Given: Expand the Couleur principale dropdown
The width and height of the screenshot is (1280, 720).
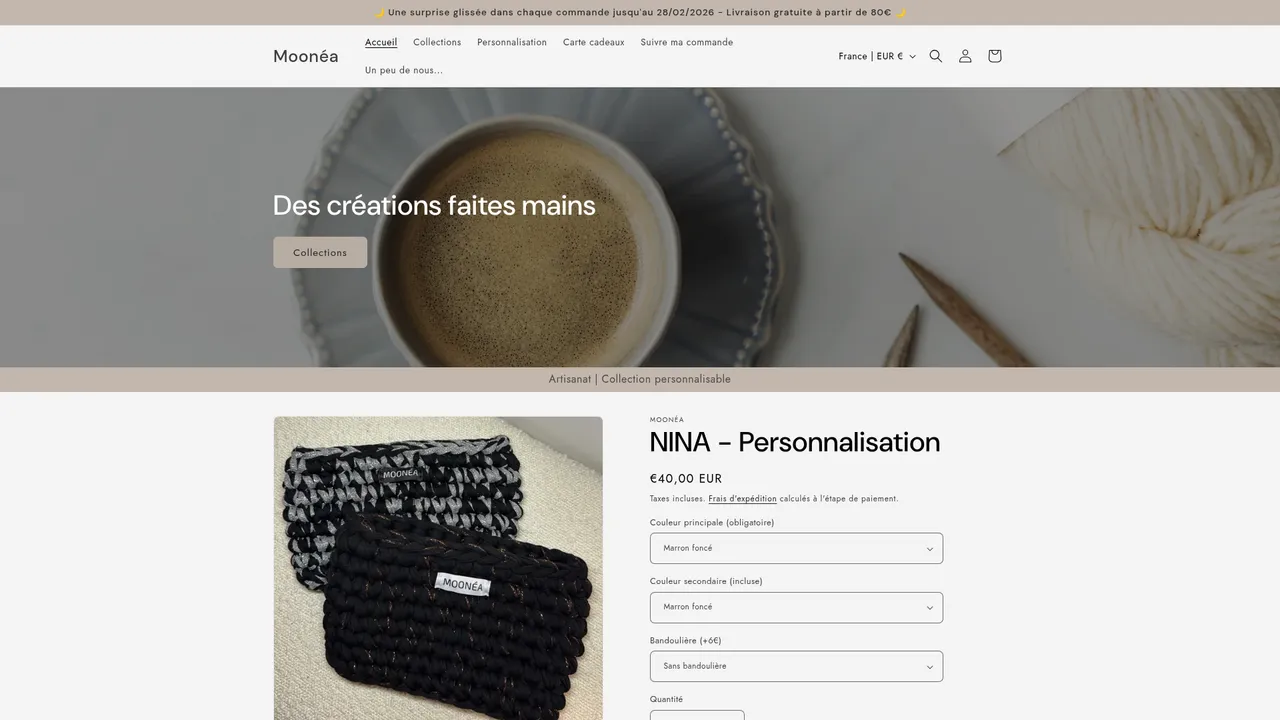Looking at the screenshot, I should [x=796, y=548].
